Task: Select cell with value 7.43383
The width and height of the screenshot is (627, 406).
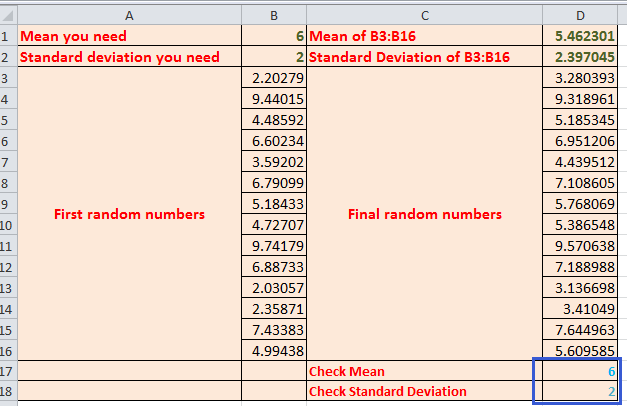Action: (x=274, y=330)
